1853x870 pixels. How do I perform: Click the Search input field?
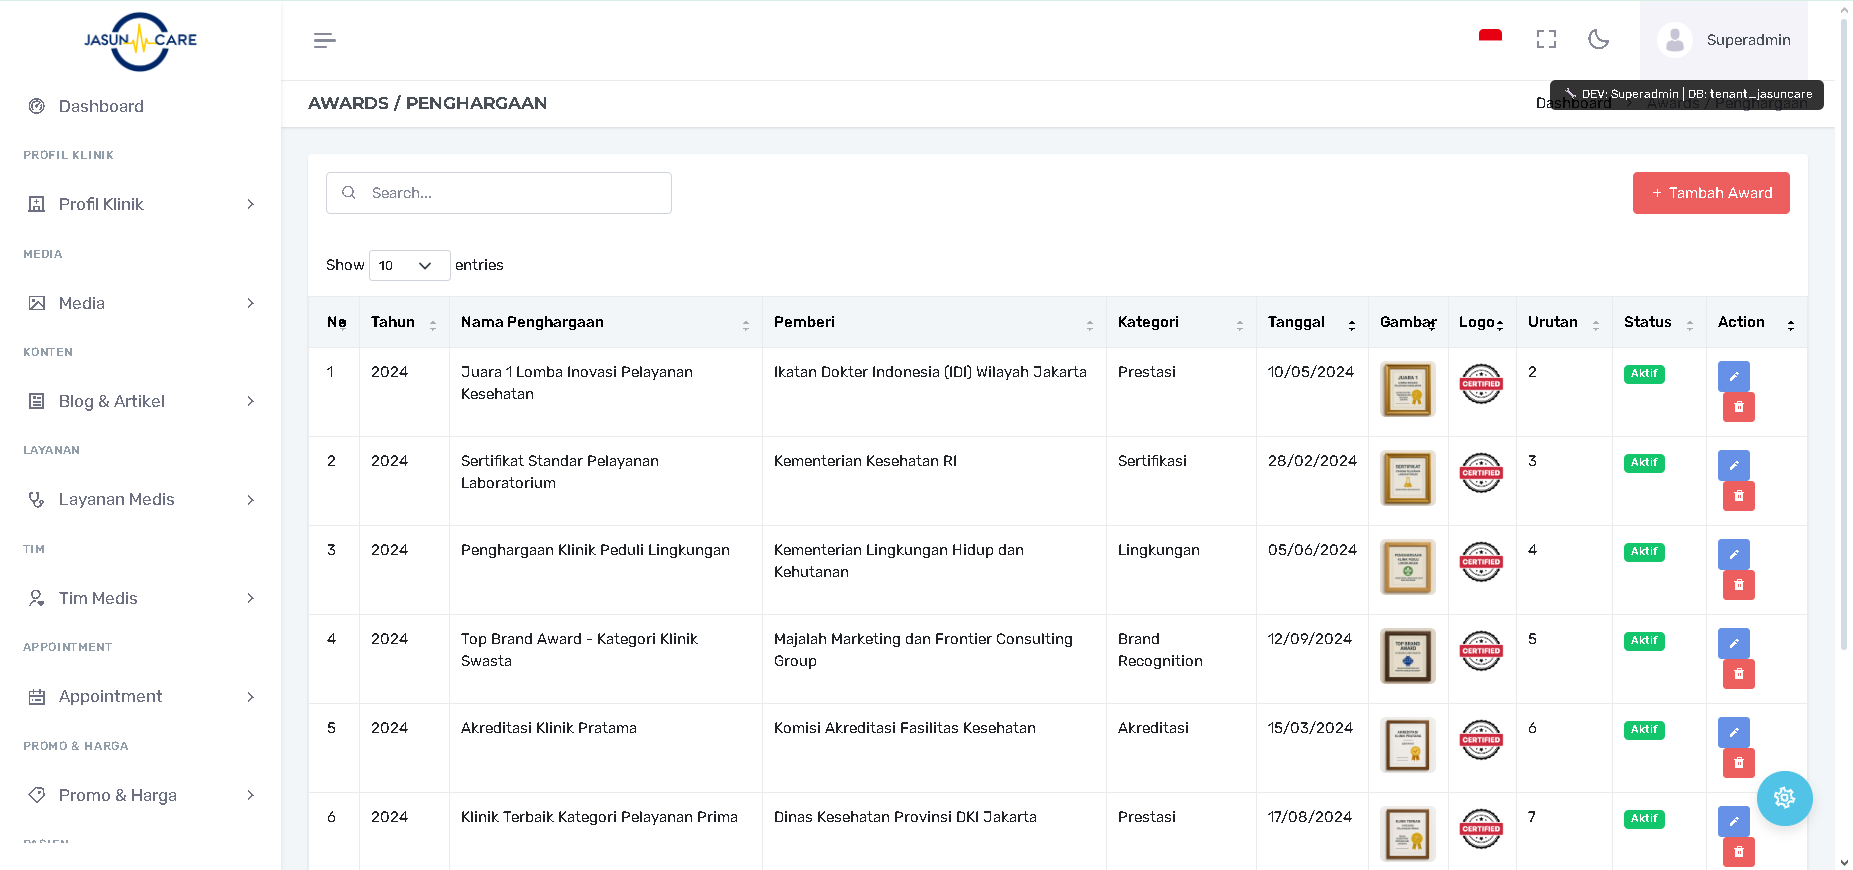(510, 193)
